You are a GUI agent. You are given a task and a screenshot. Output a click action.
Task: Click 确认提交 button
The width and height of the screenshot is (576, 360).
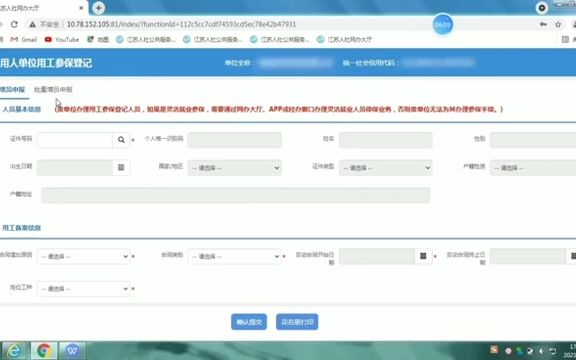tap(249, 322)
